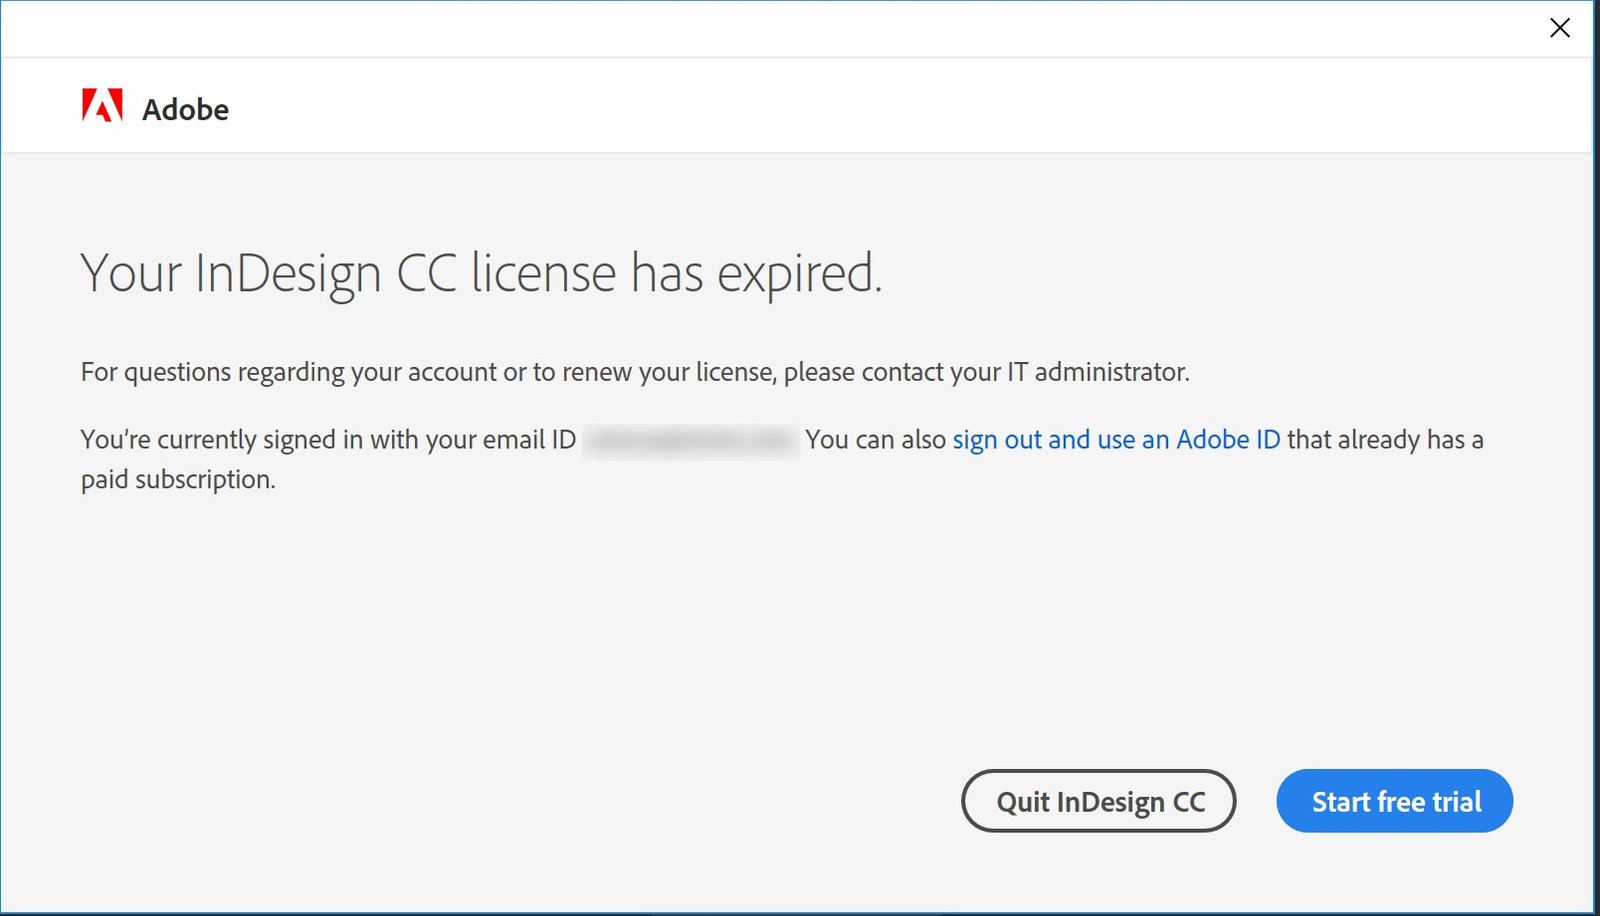This screenshot has height=916, width=1600.
Task: Click the word 'Your' starting the heading
Action: (x=130, y=273)
